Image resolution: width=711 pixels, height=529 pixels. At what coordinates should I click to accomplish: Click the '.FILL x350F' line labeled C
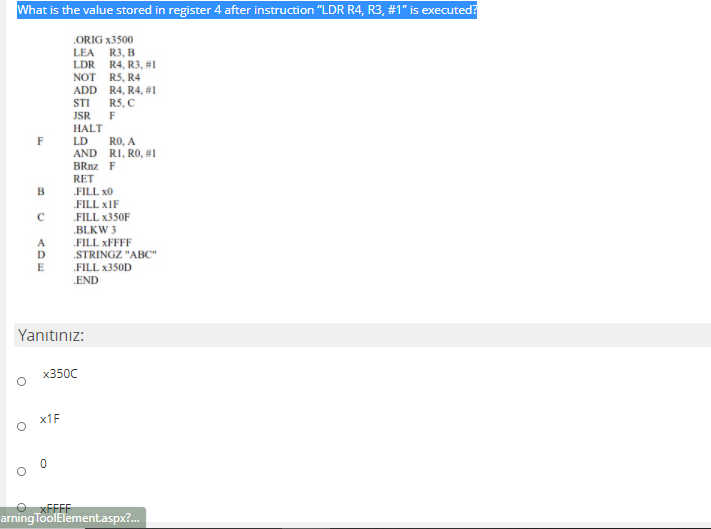pyautogui.click(x=102, y=217)
